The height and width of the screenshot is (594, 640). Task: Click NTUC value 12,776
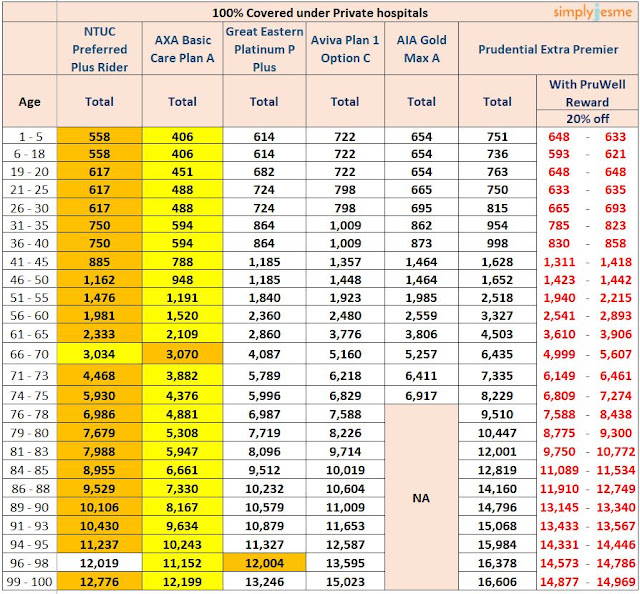coord(99,582)
